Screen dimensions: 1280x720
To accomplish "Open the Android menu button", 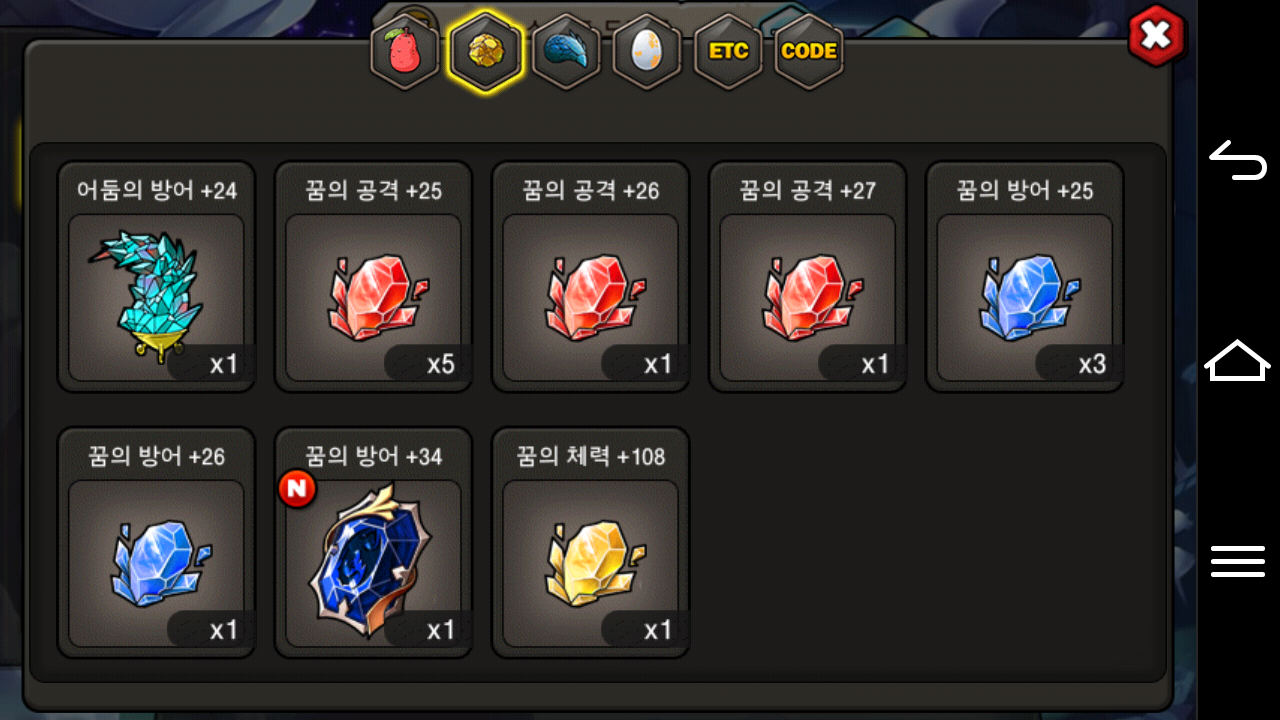I will coord(1238,561).
